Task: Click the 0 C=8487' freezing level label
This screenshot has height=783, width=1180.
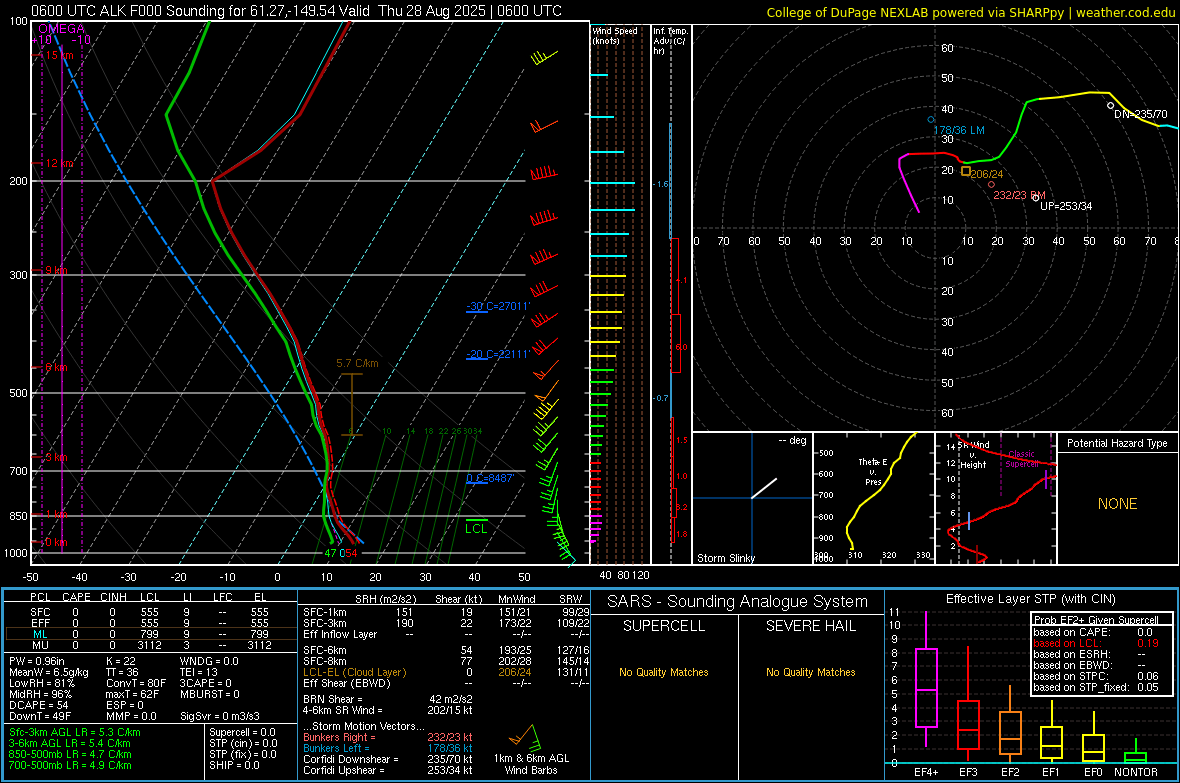Action: click(490, 478)
